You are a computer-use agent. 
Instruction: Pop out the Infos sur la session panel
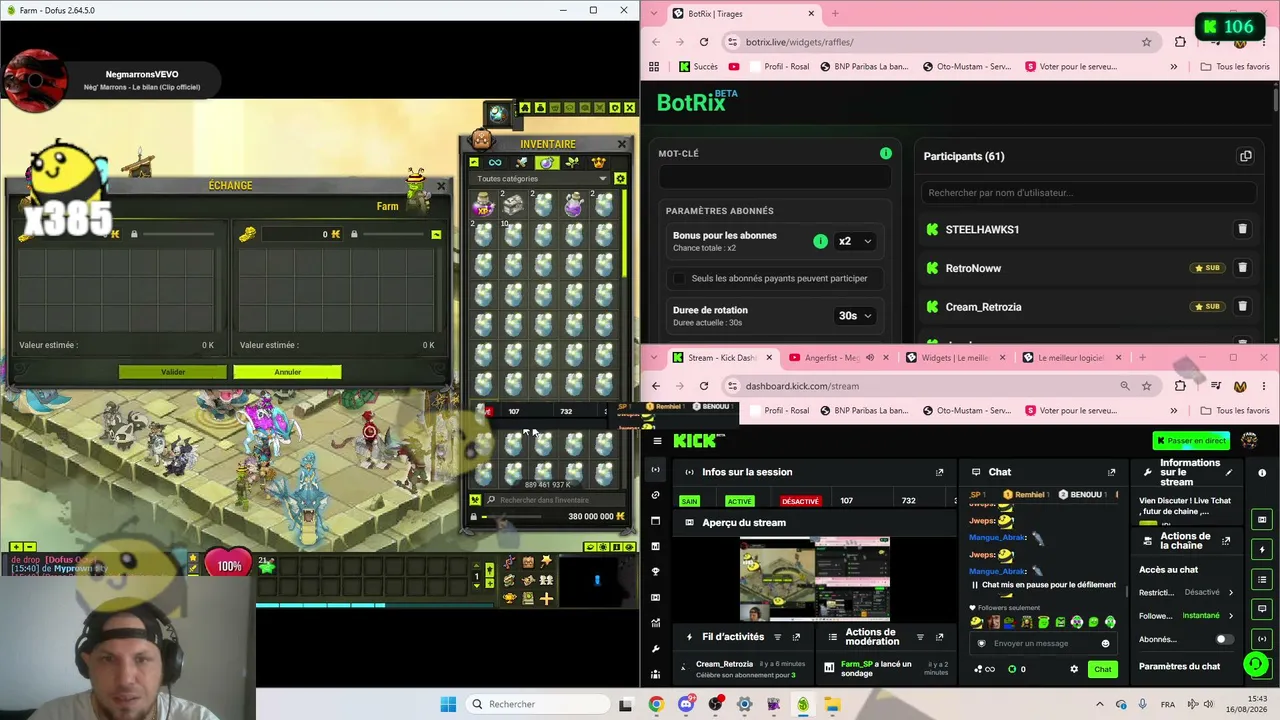[x=939, y=472]
